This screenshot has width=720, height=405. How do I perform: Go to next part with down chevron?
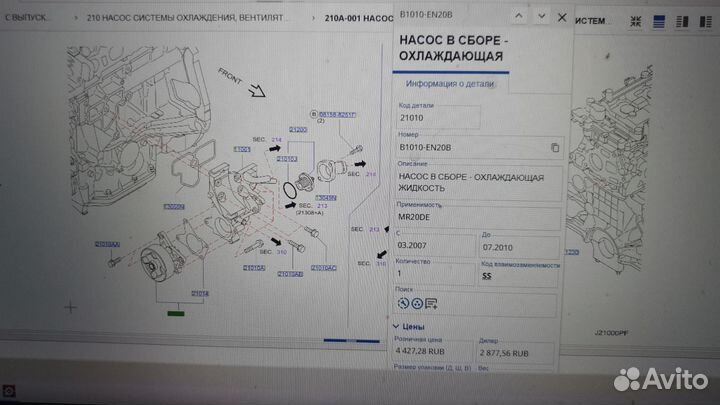(542, 16)
